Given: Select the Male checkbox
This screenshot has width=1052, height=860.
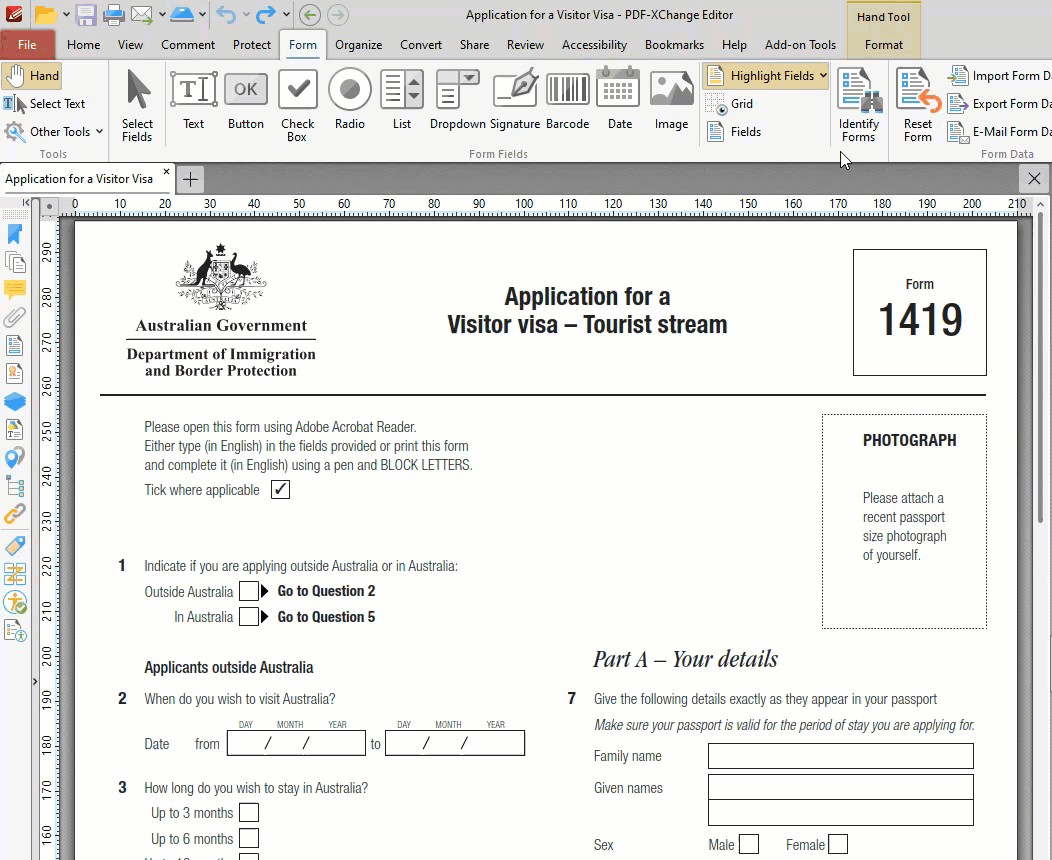Looking at the screenshot, I should (x=749, y=844).
